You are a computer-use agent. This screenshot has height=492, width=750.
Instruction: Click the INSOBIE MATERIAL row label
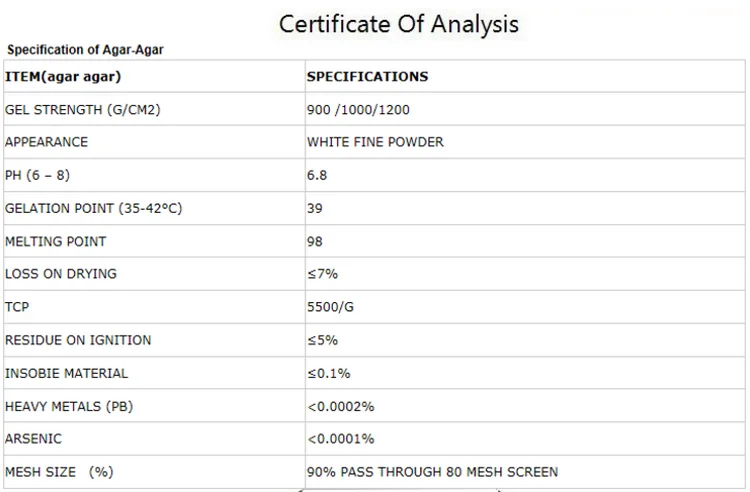67,373
